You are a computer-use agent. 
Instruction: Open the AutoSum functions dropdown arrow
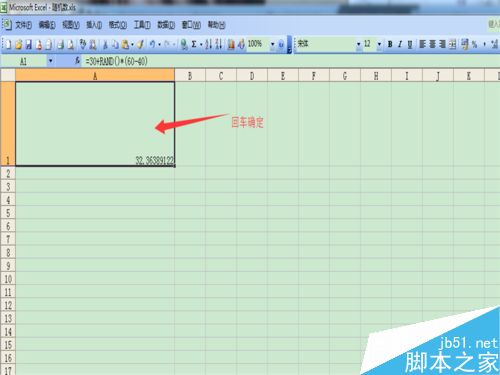201,45
